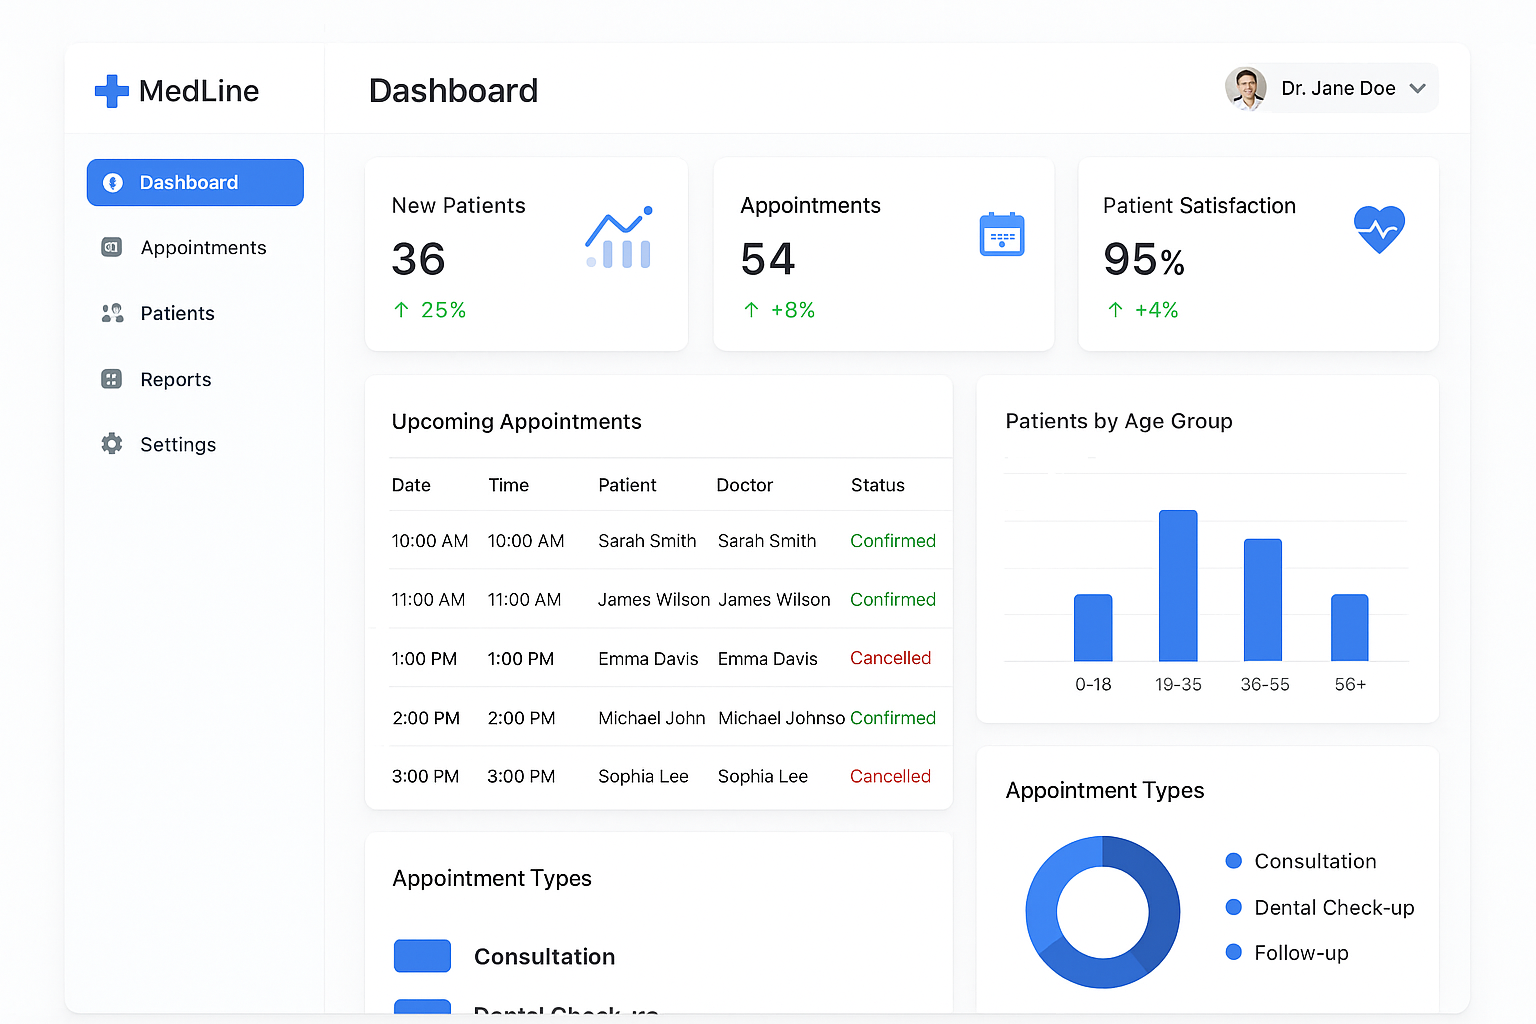The image size is (1536, 1024).
Task: Select the blue Consultation color swatch
Action: (422, 956)
